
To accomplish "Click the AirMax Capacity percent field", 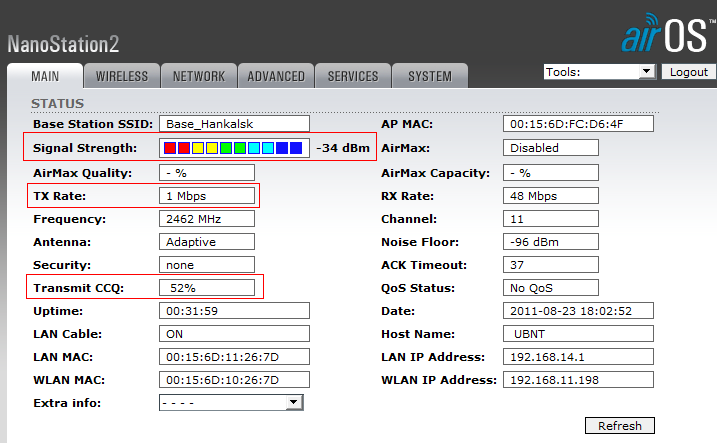I will (551, 173).
